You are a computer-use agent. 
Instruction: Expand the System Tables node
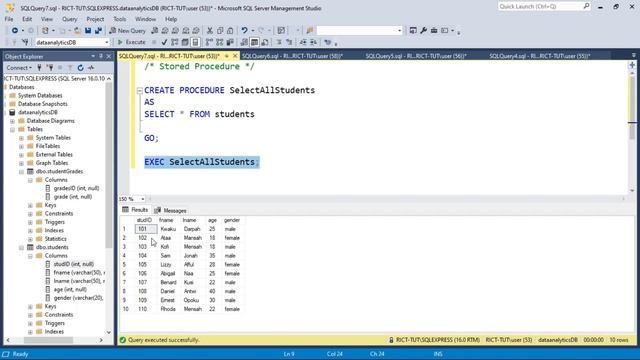21,138
